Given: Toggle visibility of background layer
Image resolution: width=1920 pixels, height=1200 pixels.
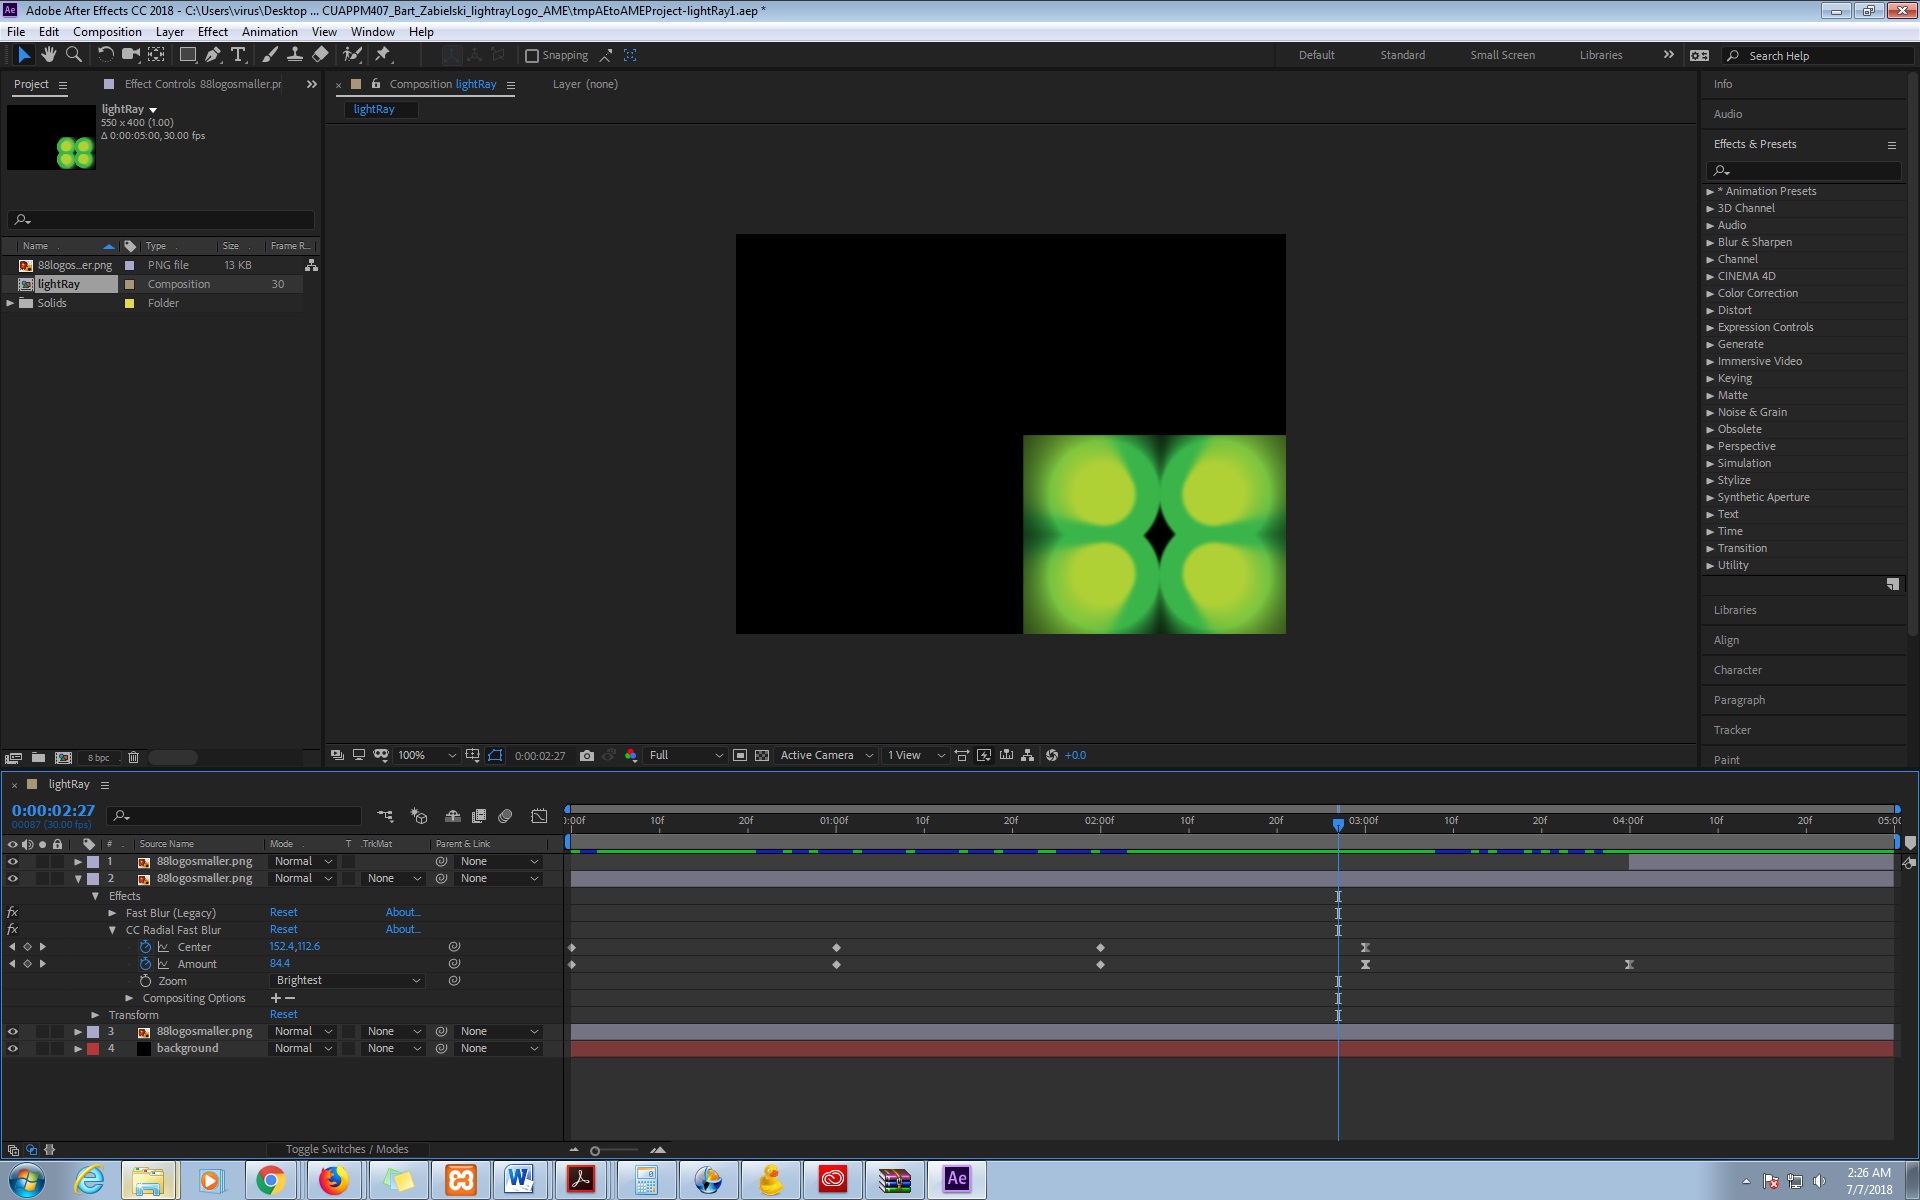Looking at the screenshot, I should point(11,1048).
